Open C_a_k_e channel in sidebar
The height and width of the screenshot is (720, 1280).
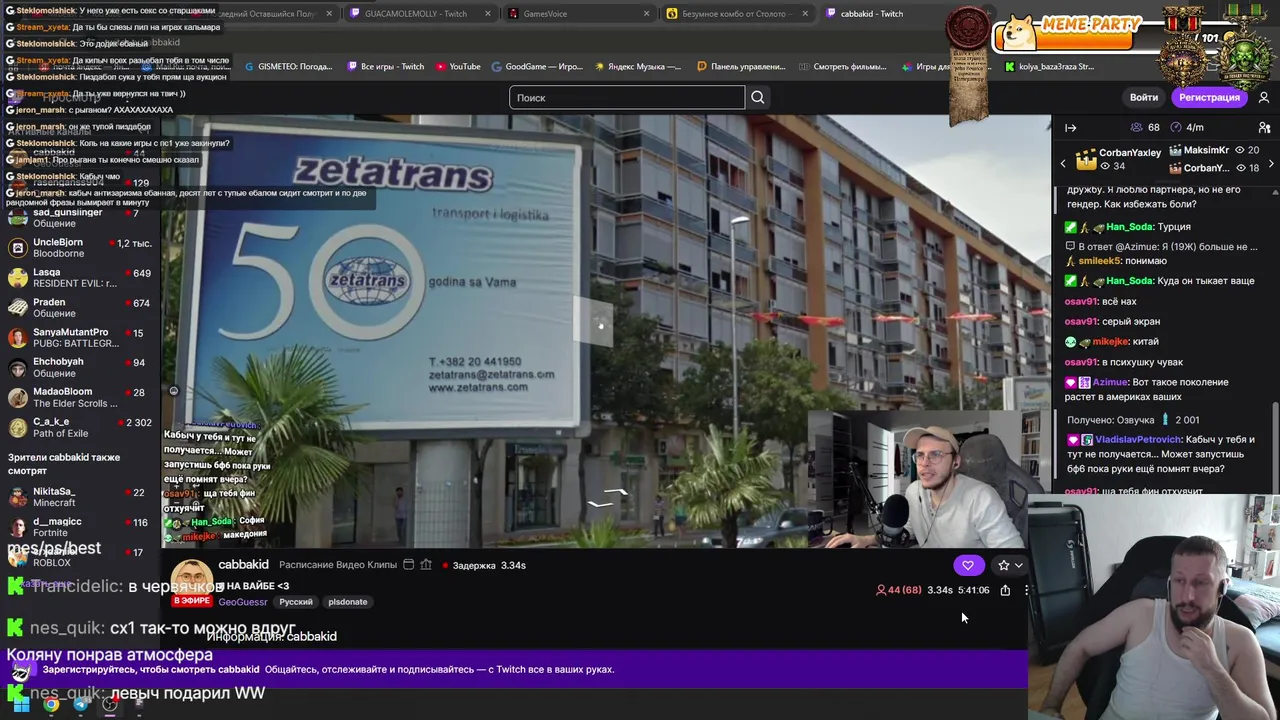click(80, 427)
